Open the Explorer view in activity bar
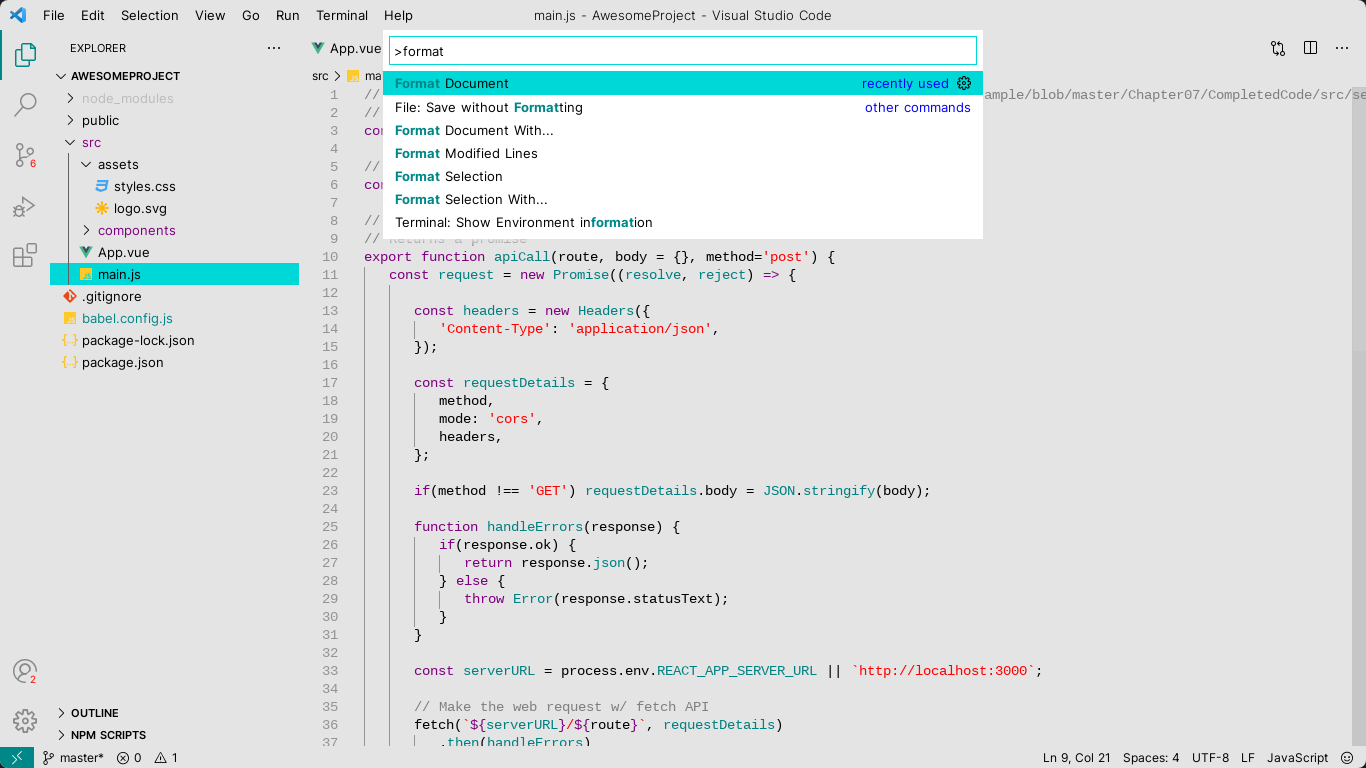 (x=25, y=55)
